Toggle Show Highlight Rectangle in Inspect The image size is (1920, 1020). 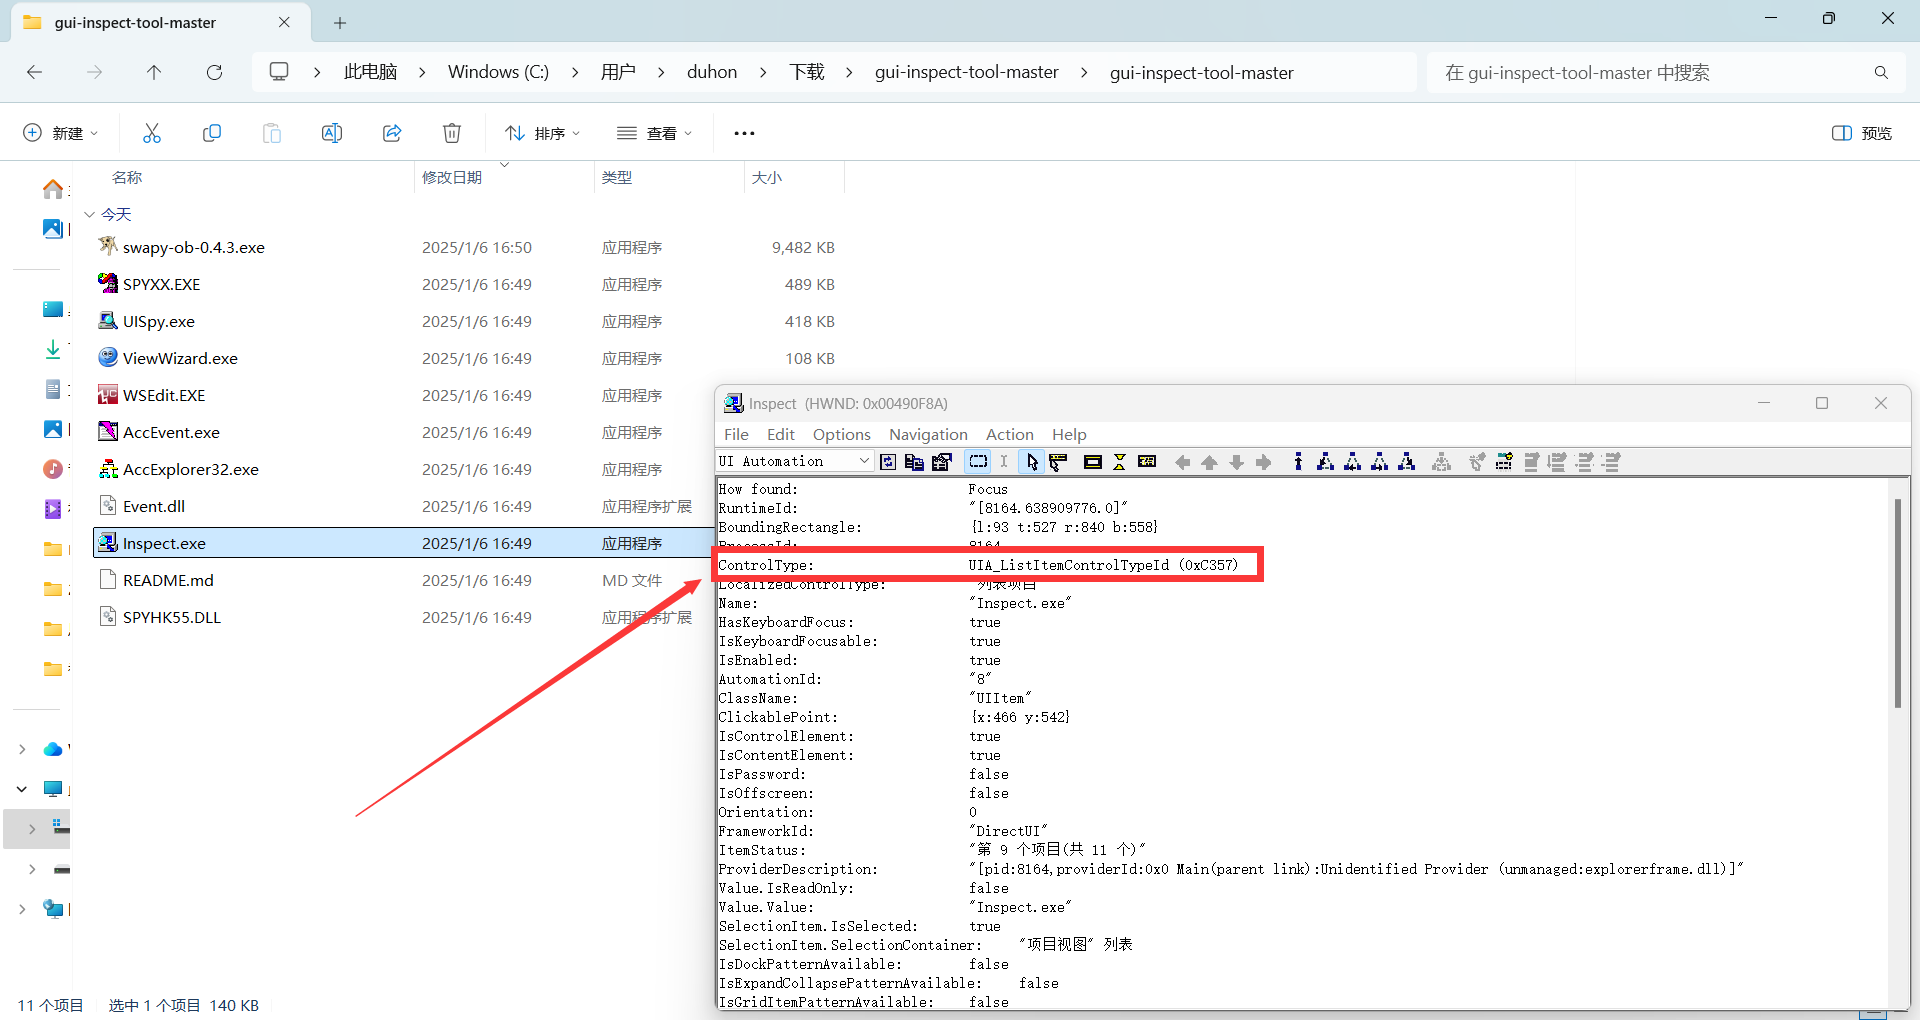(1092, 461)
